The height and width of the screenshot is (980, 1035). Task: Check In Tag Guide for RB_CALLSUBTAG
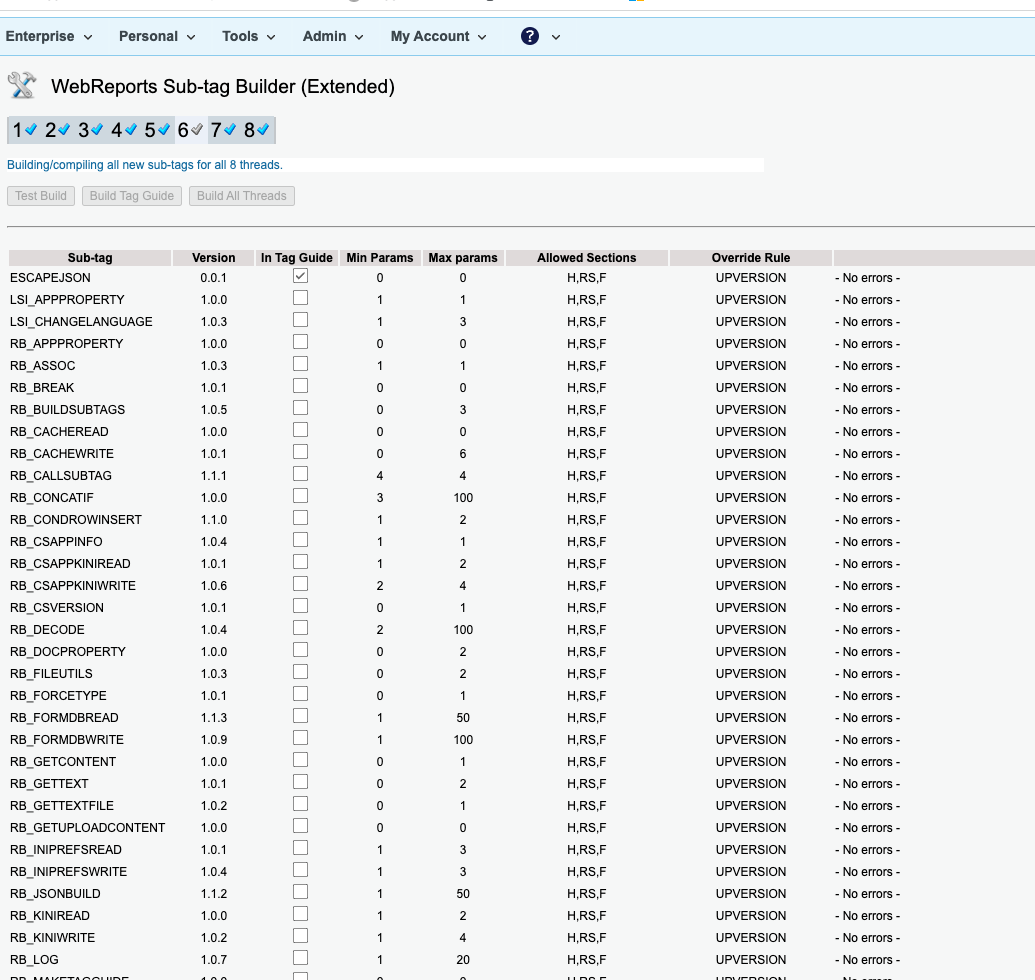(x=300, y=474)
